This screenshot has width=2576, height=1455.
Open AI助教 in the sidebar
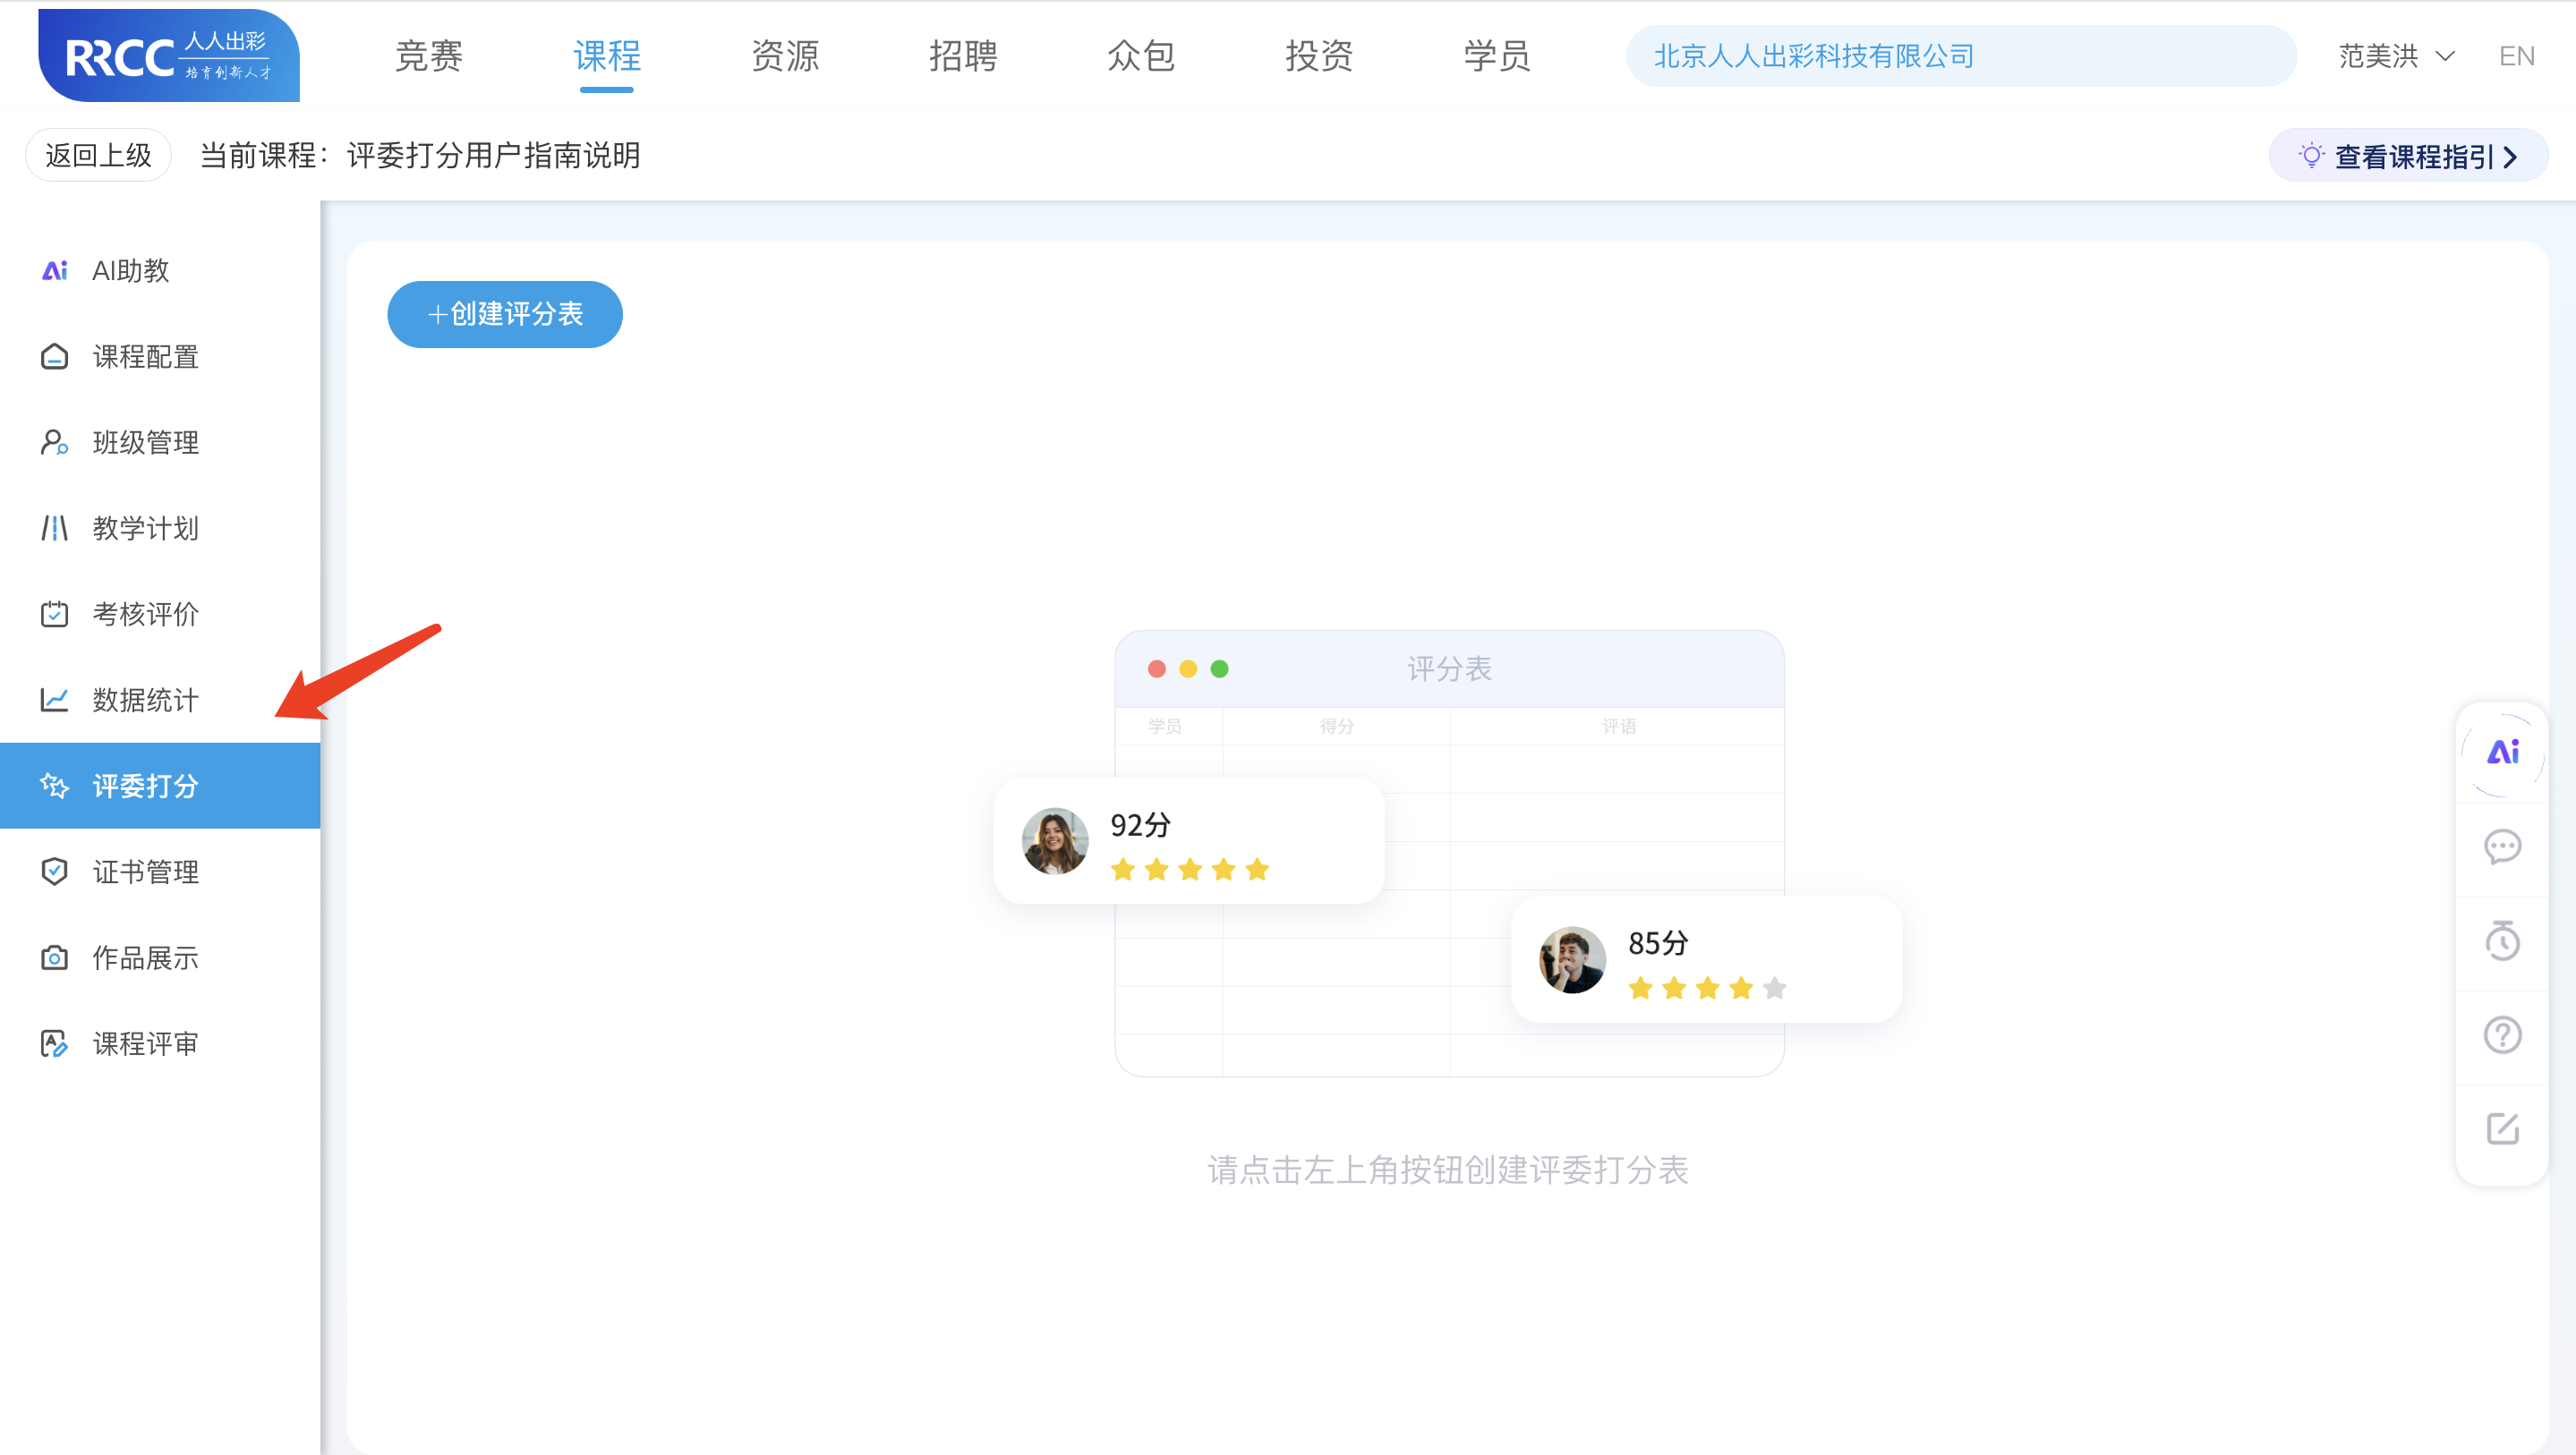pos(160,270)
